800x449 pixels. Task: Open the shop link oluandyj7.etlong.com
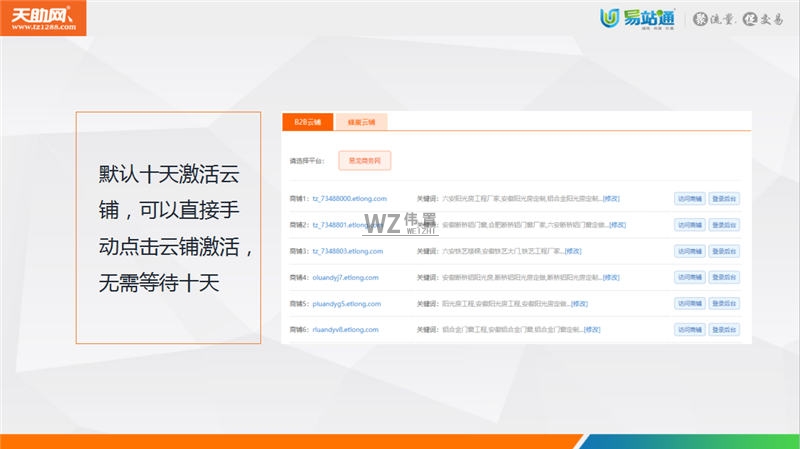[345, 278]
